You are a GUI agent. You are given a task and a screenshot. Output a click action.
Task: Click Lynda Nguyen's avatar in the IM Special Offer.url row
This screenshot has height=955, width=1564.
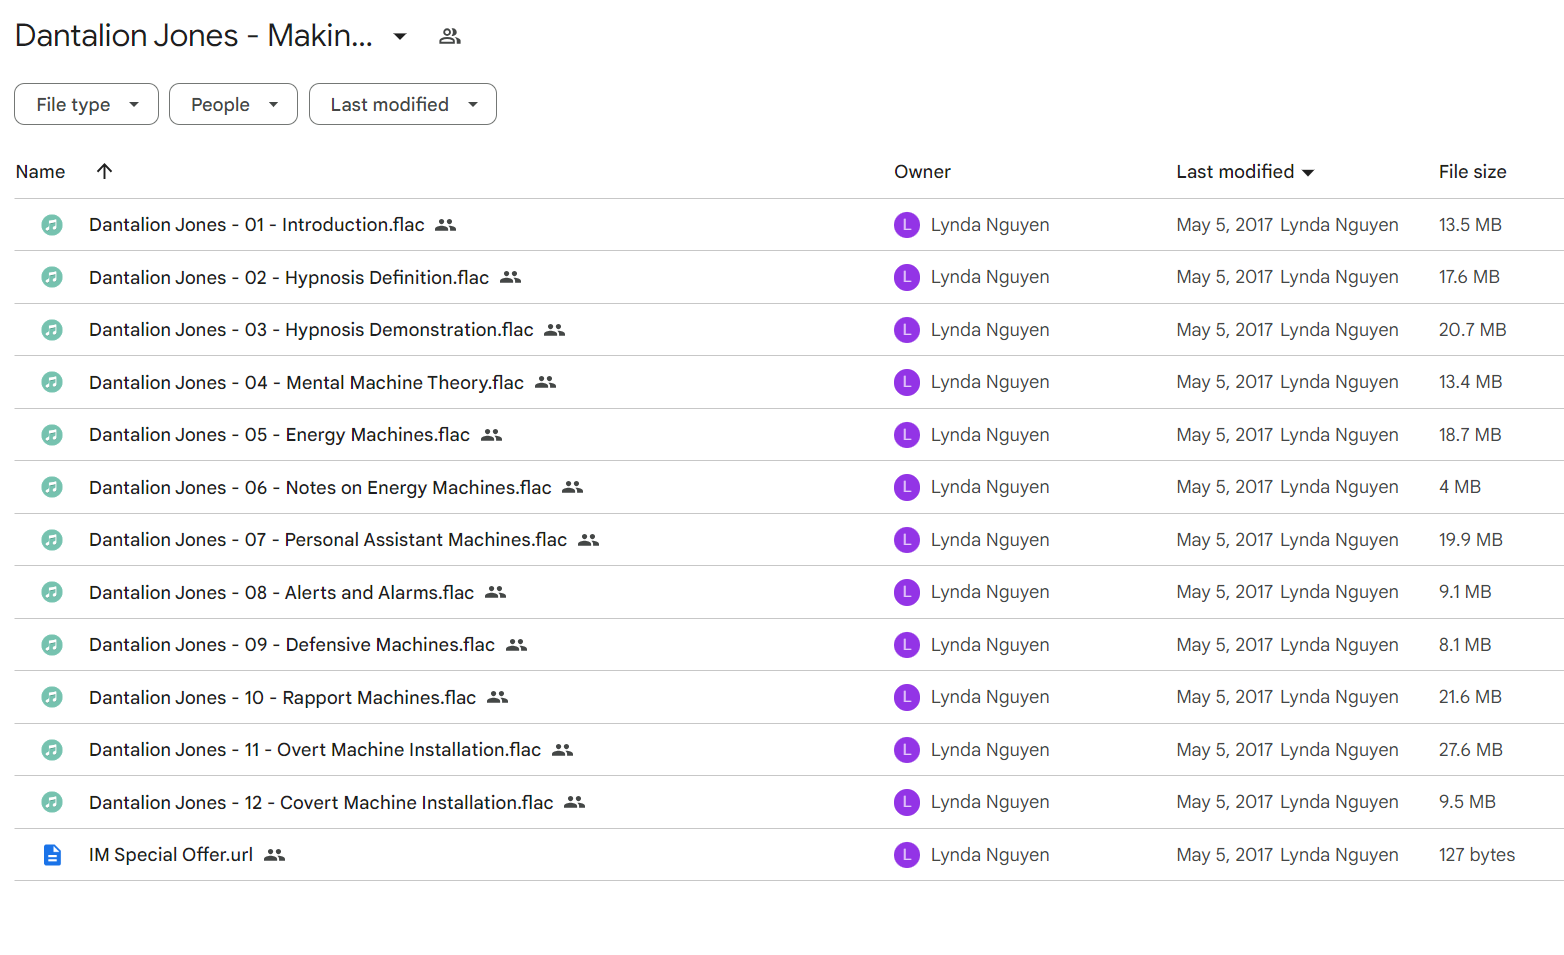907,855
